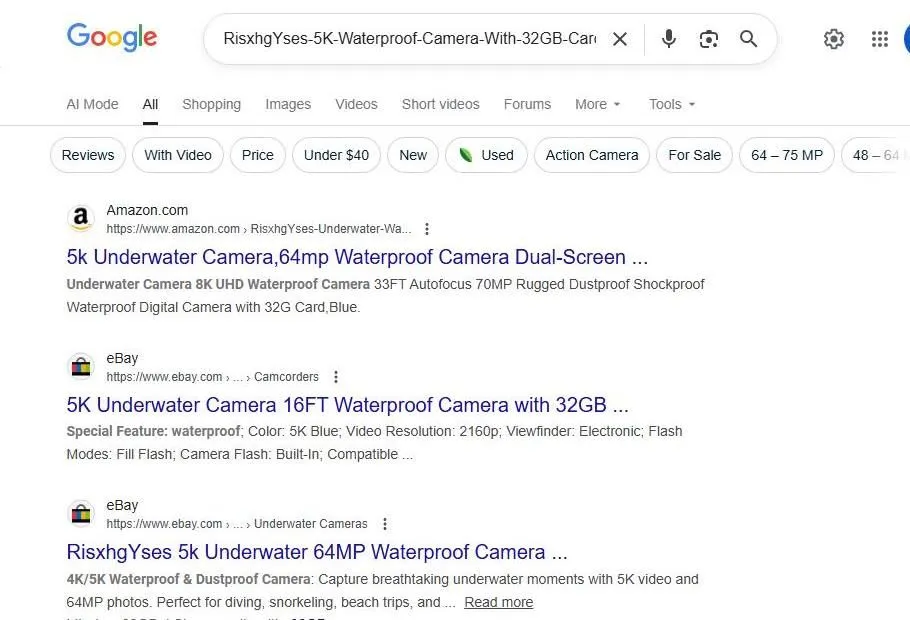Viewport: 910px width, 620px height.
Task: Apply the Under $40 filter chip
Action: click(337, 155)
